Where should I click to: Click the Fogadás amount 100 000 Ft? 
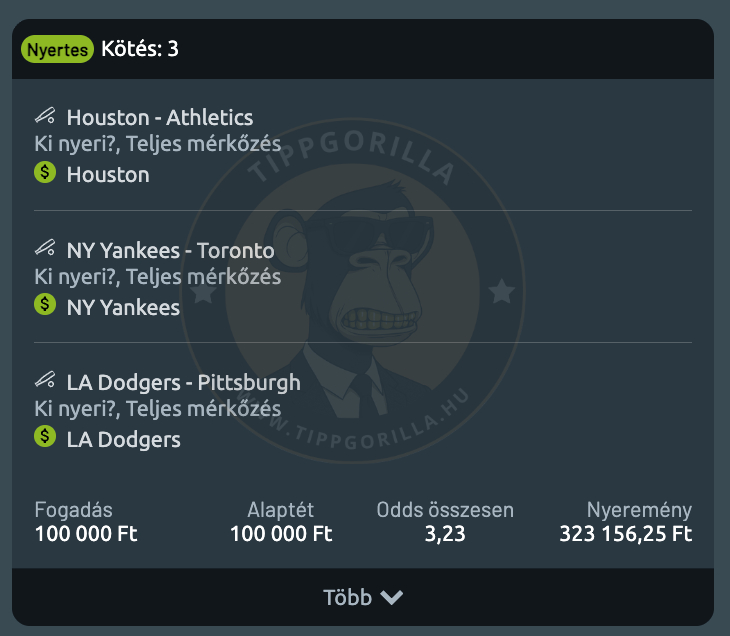(x=86, y=534)
